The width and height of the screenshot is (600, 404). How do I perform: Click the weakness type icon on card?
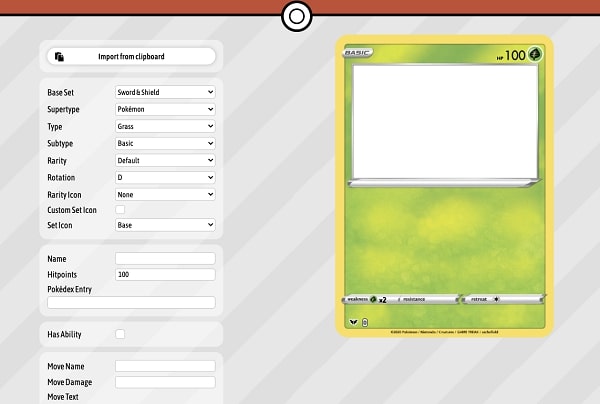(373, 299)
